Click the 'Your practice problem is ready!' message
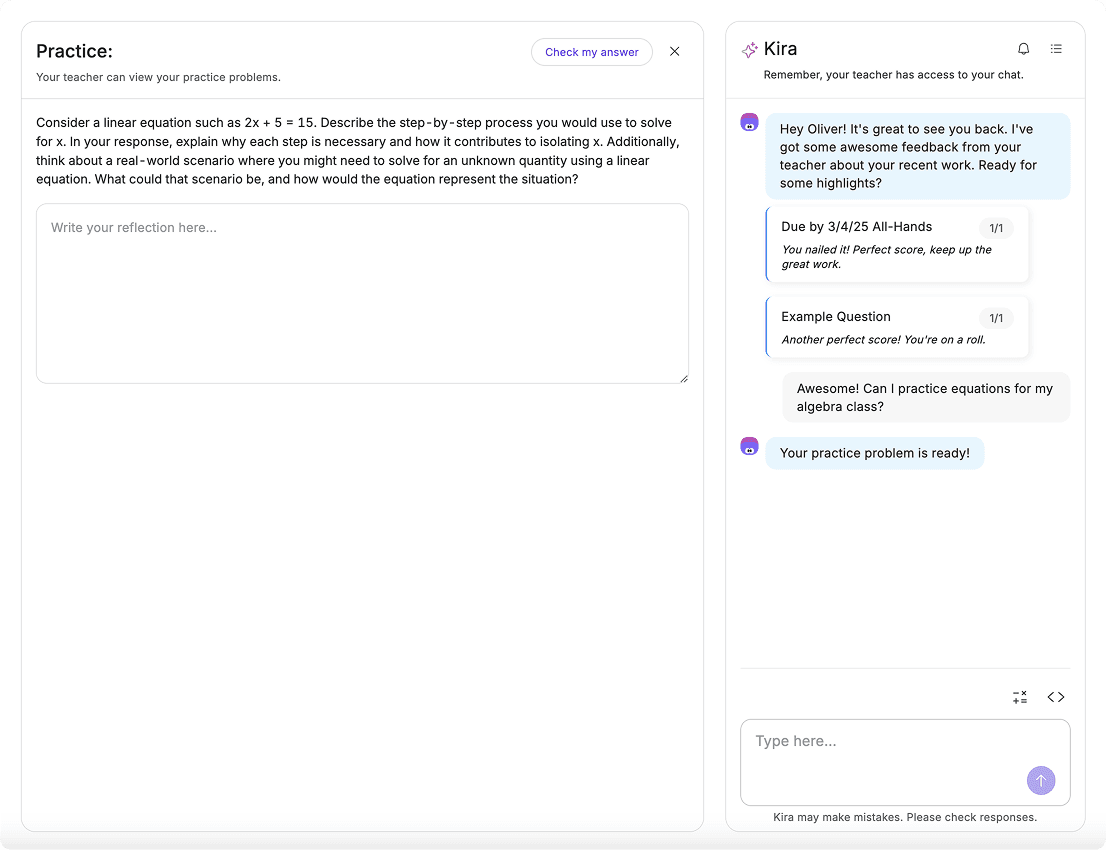Screen dimensions: 1106x850 [874, 453]
